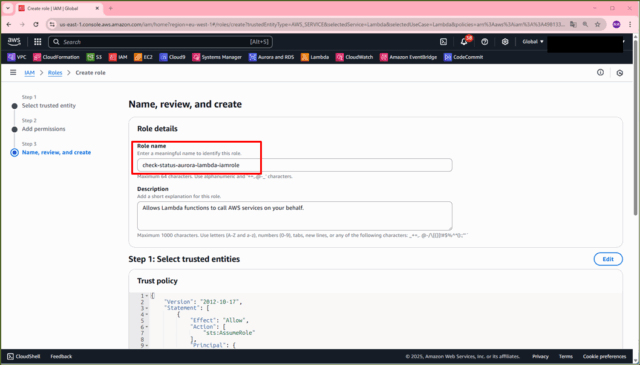Collapse trust policy line 6 fold arrow
The width and height of the screenshot is (640, 365).
pyautogui.click(x=147, y=327)
